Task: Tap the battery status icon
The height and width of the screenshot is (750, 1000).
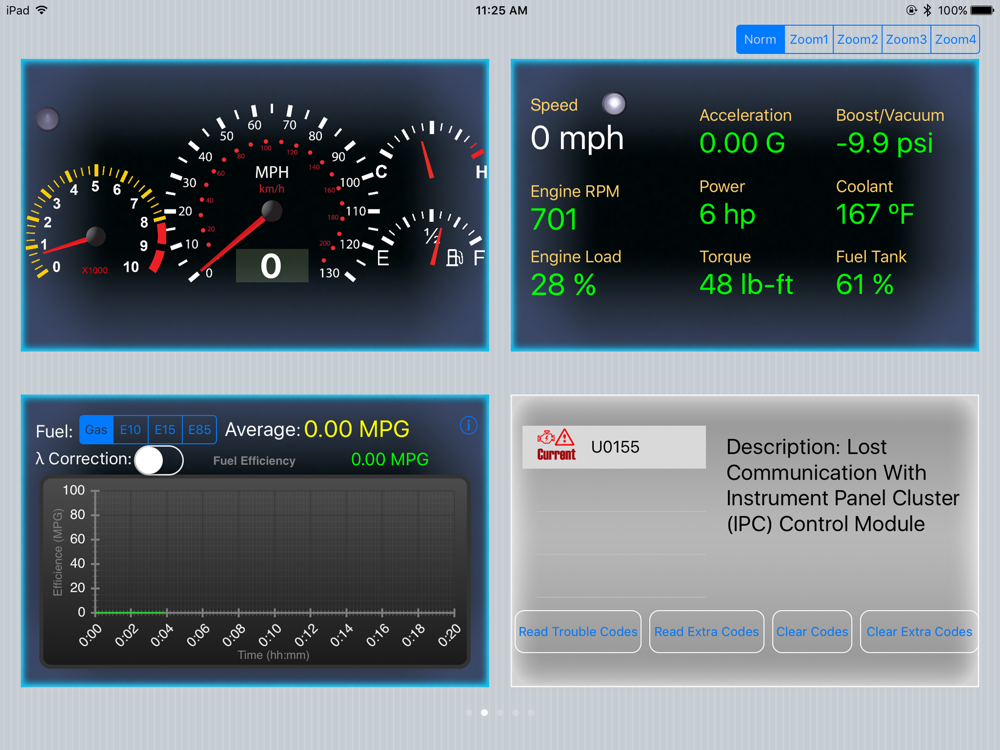Action: 982,10
